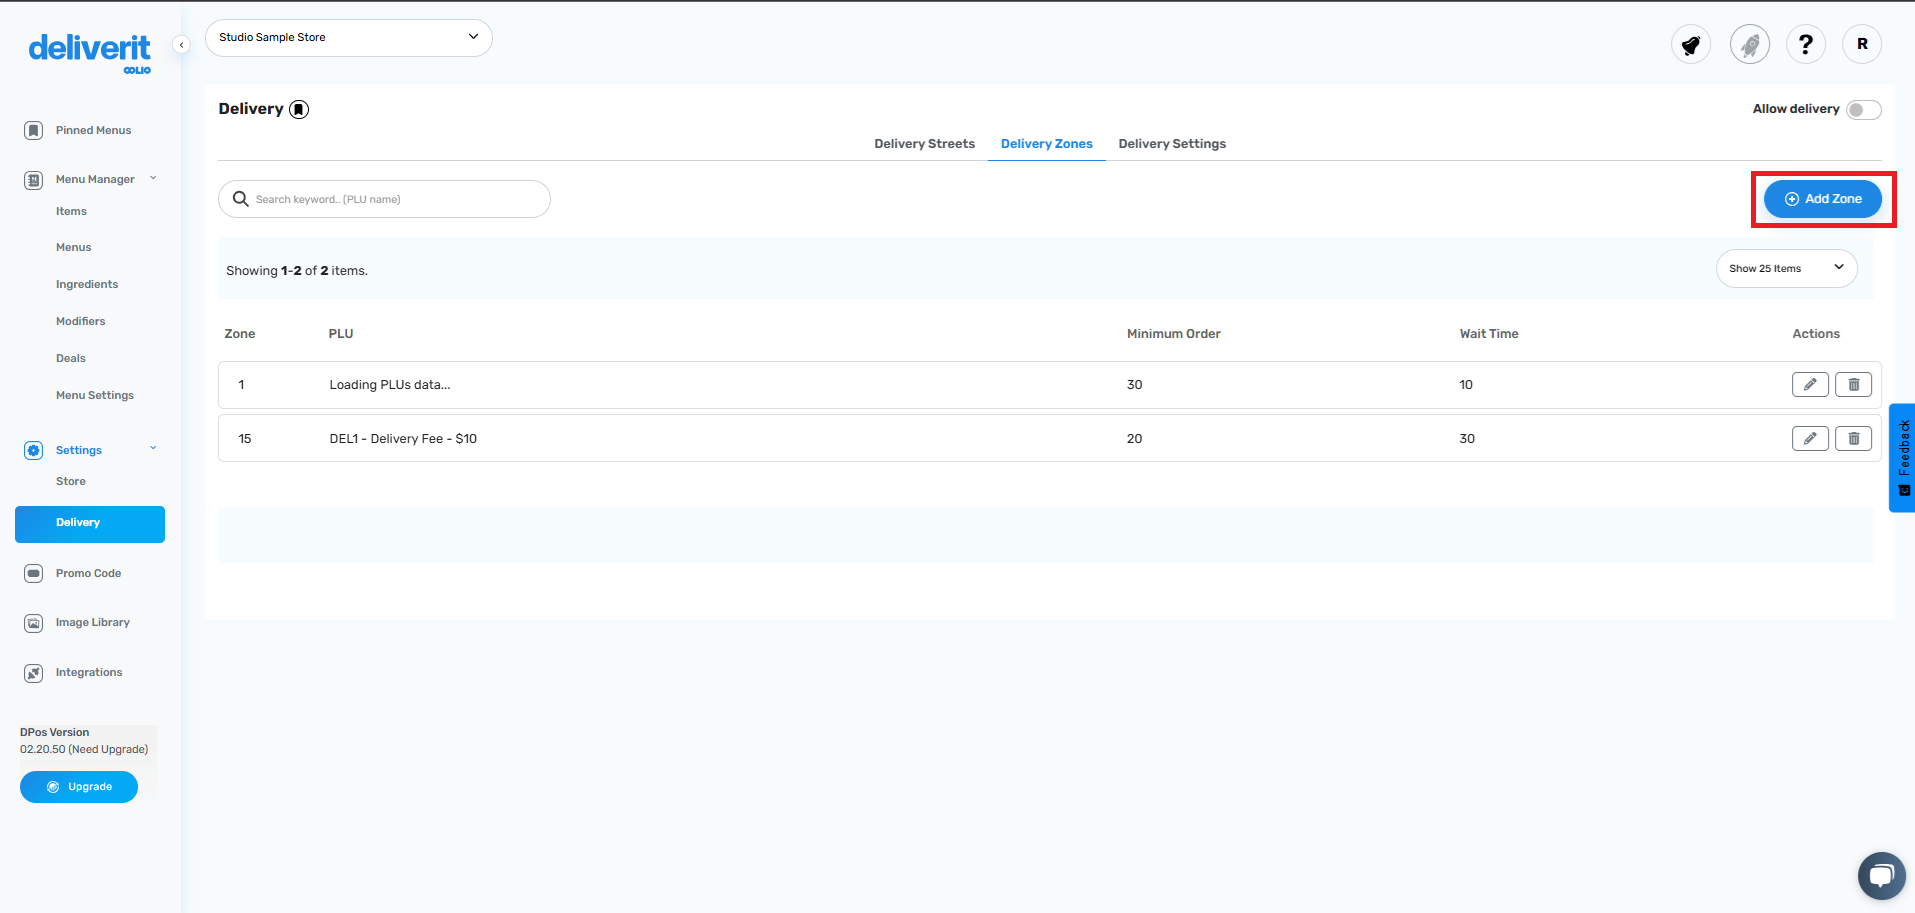Edit zone 1 with the pencil icon
Screen dimensions: 1915x913
point(1810,385)
